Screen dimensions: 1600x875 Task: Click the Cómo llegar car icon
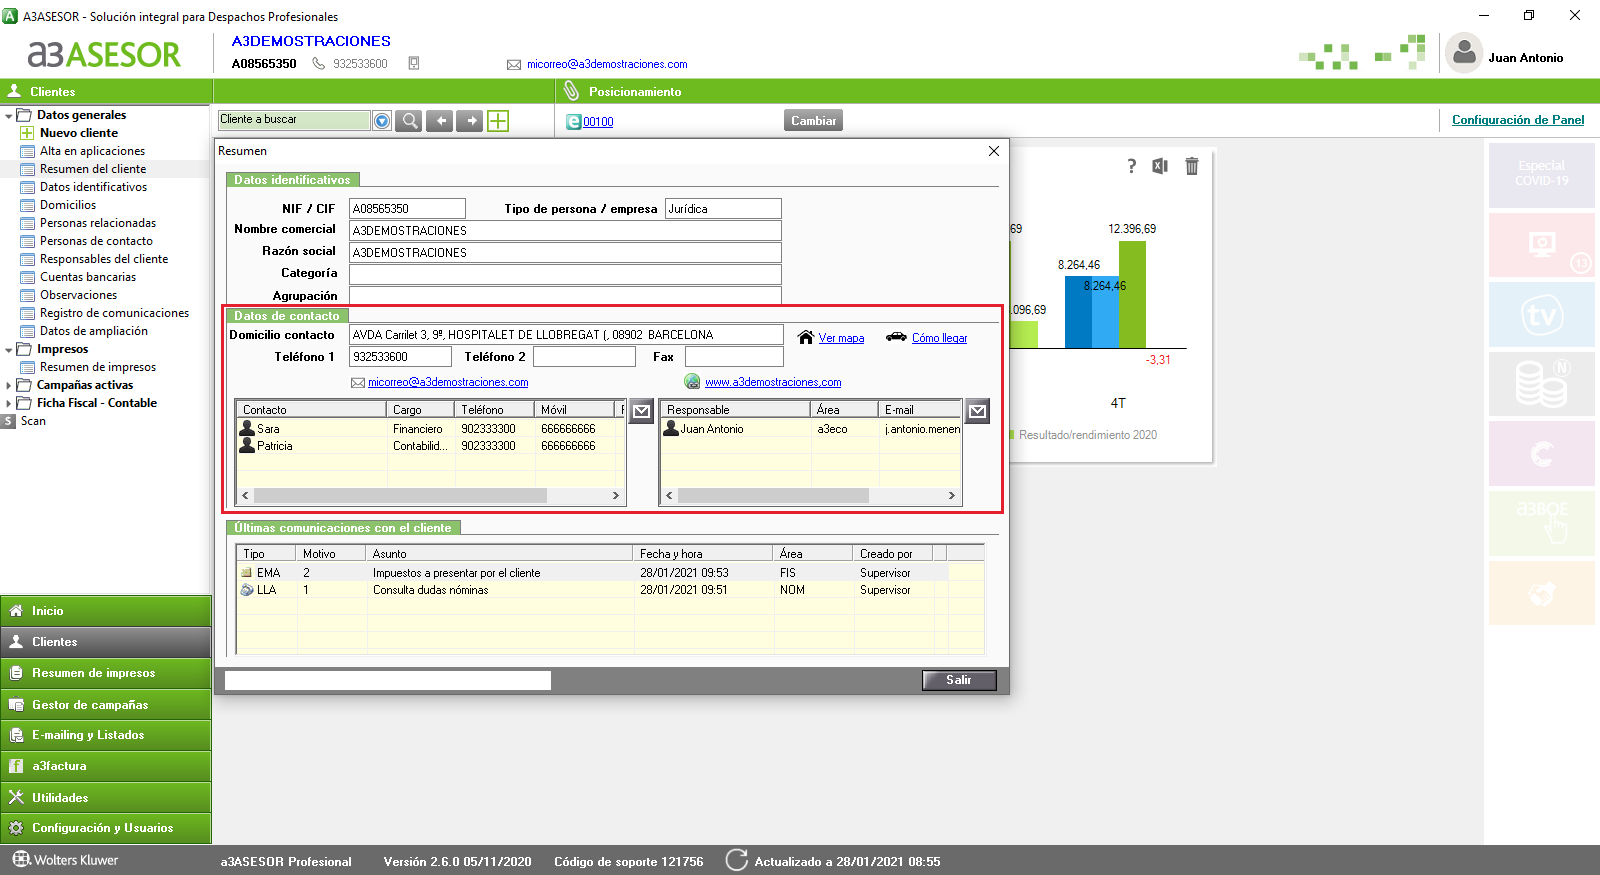pyautogui.click(x=896, y=337)
